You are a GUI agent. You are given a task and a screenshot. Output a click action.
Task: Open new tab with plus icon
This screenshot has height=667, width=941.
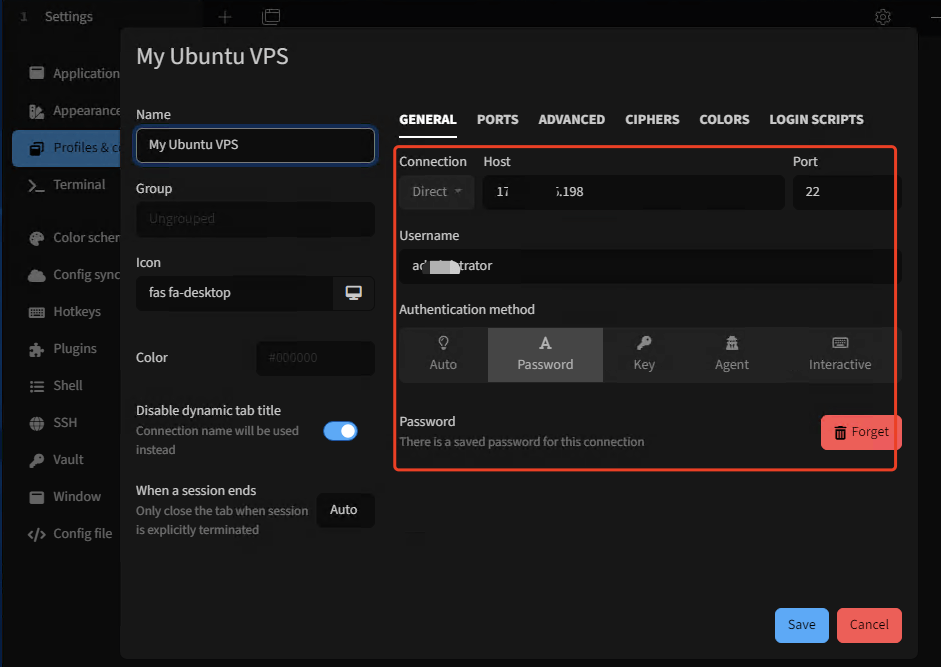(225, 17)
